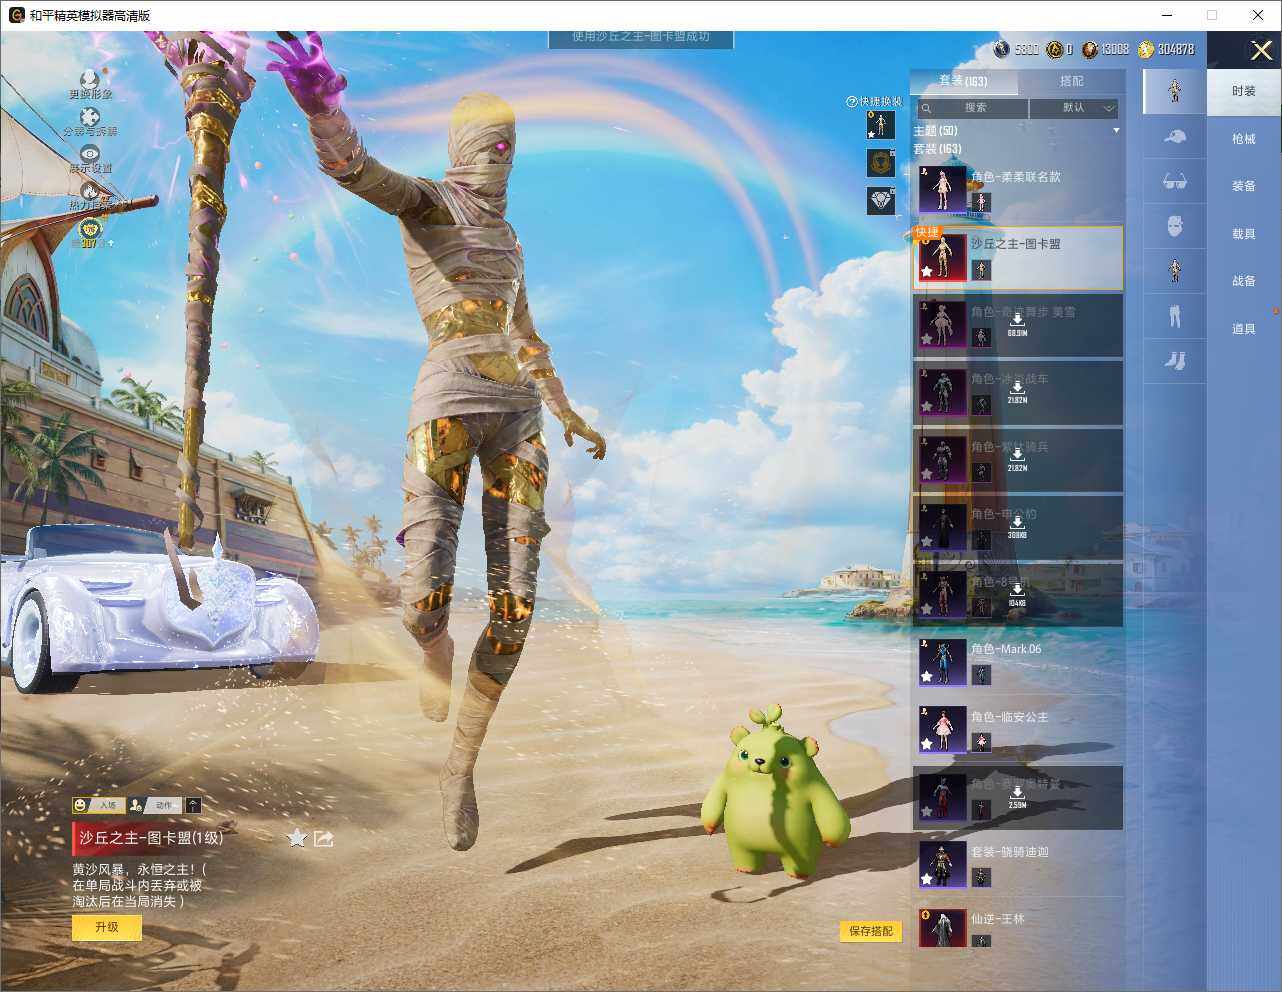1282x992 pixels.
Task: Select the hat category icon in sidebar
Action: click(x=1175, y=137)
